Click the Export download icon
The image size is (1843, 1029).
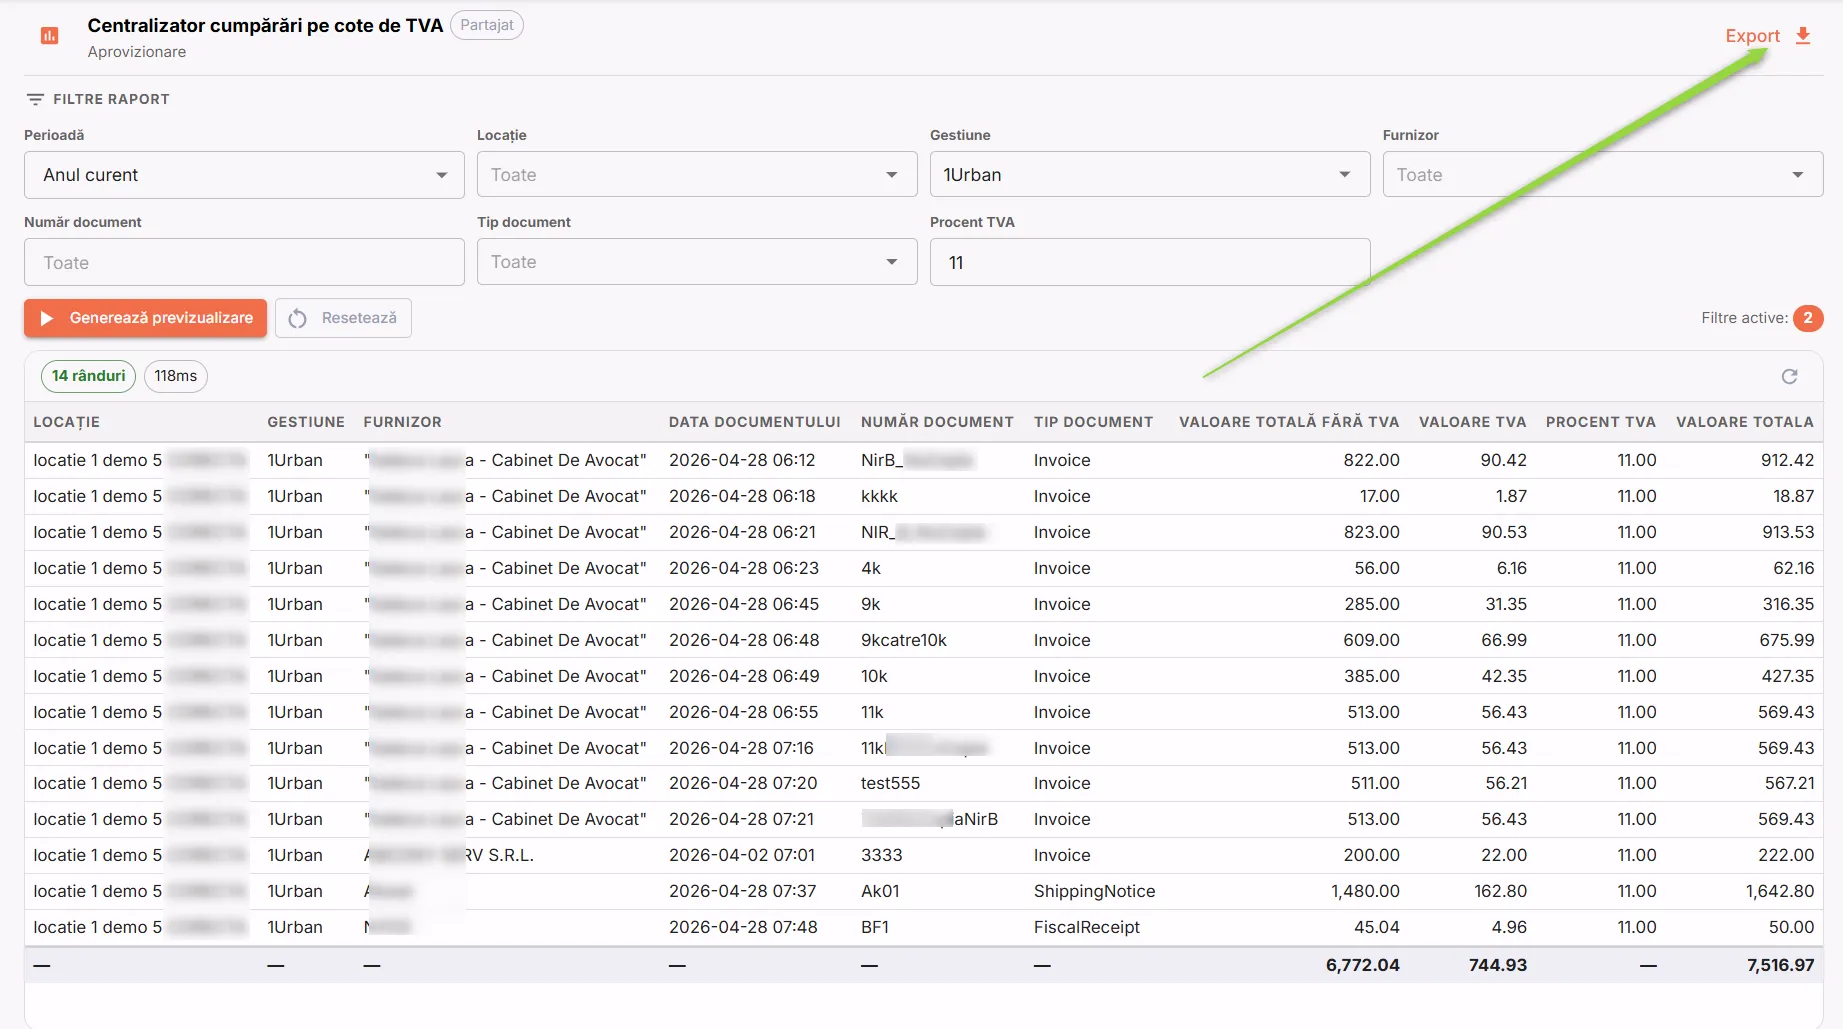(1803, 36)
